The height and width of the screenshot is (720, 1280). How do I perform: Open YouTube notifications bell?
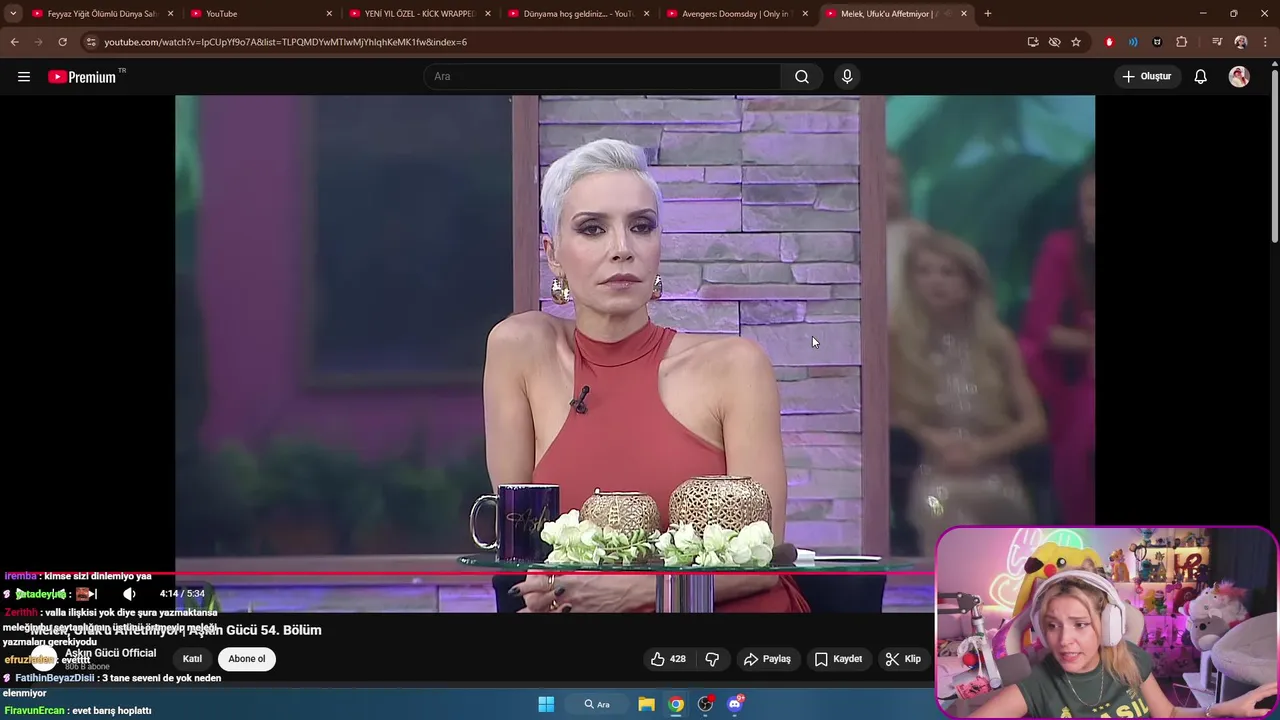click(1201, 77)
